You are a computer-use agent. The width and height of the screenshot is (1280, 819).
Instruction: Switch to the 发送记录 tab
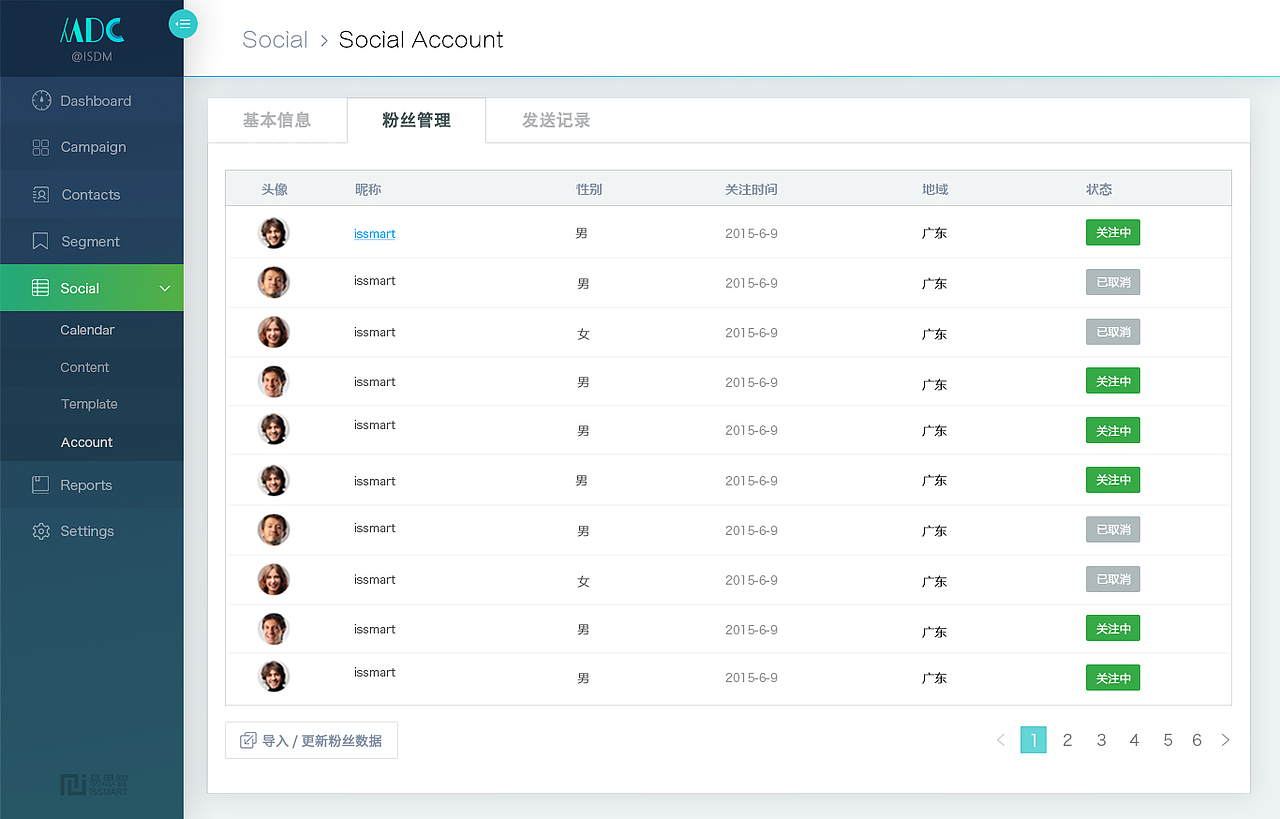(x=556, y=120)
